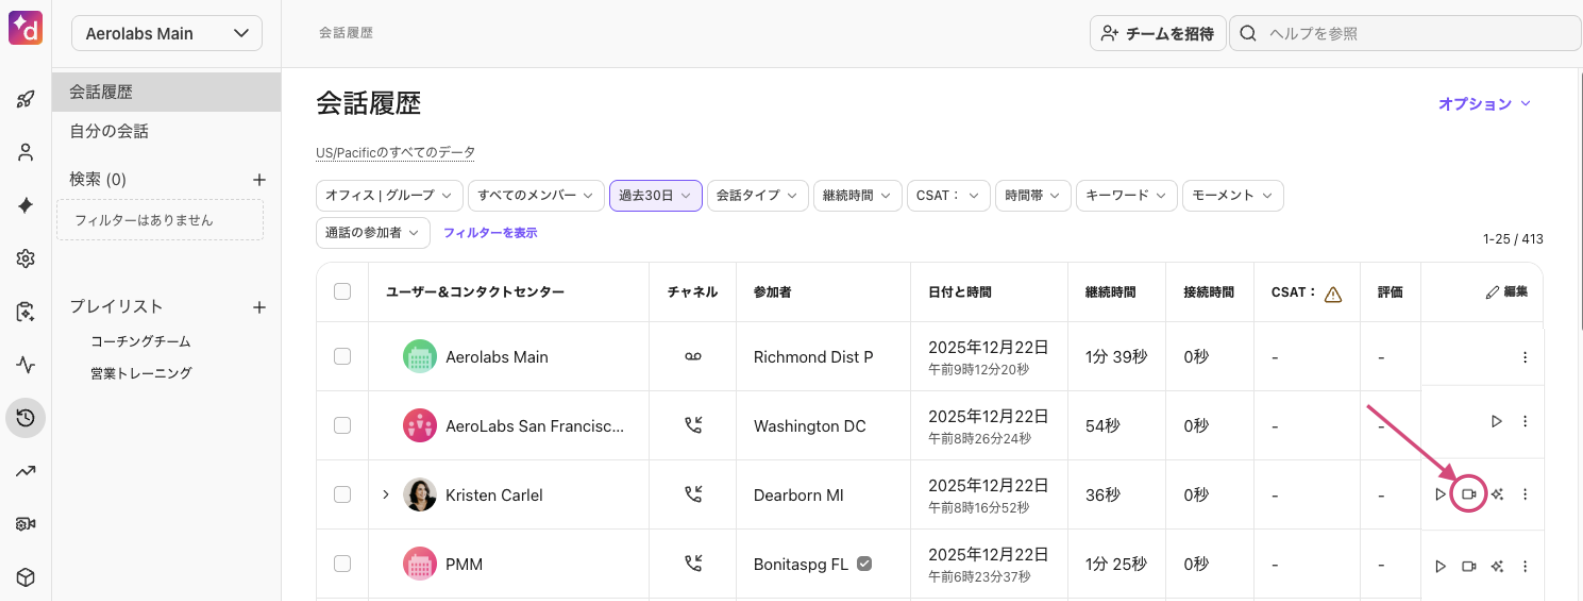Open the コーチングチーム playlist
The image size is (1583, 601).
(140, 341)
